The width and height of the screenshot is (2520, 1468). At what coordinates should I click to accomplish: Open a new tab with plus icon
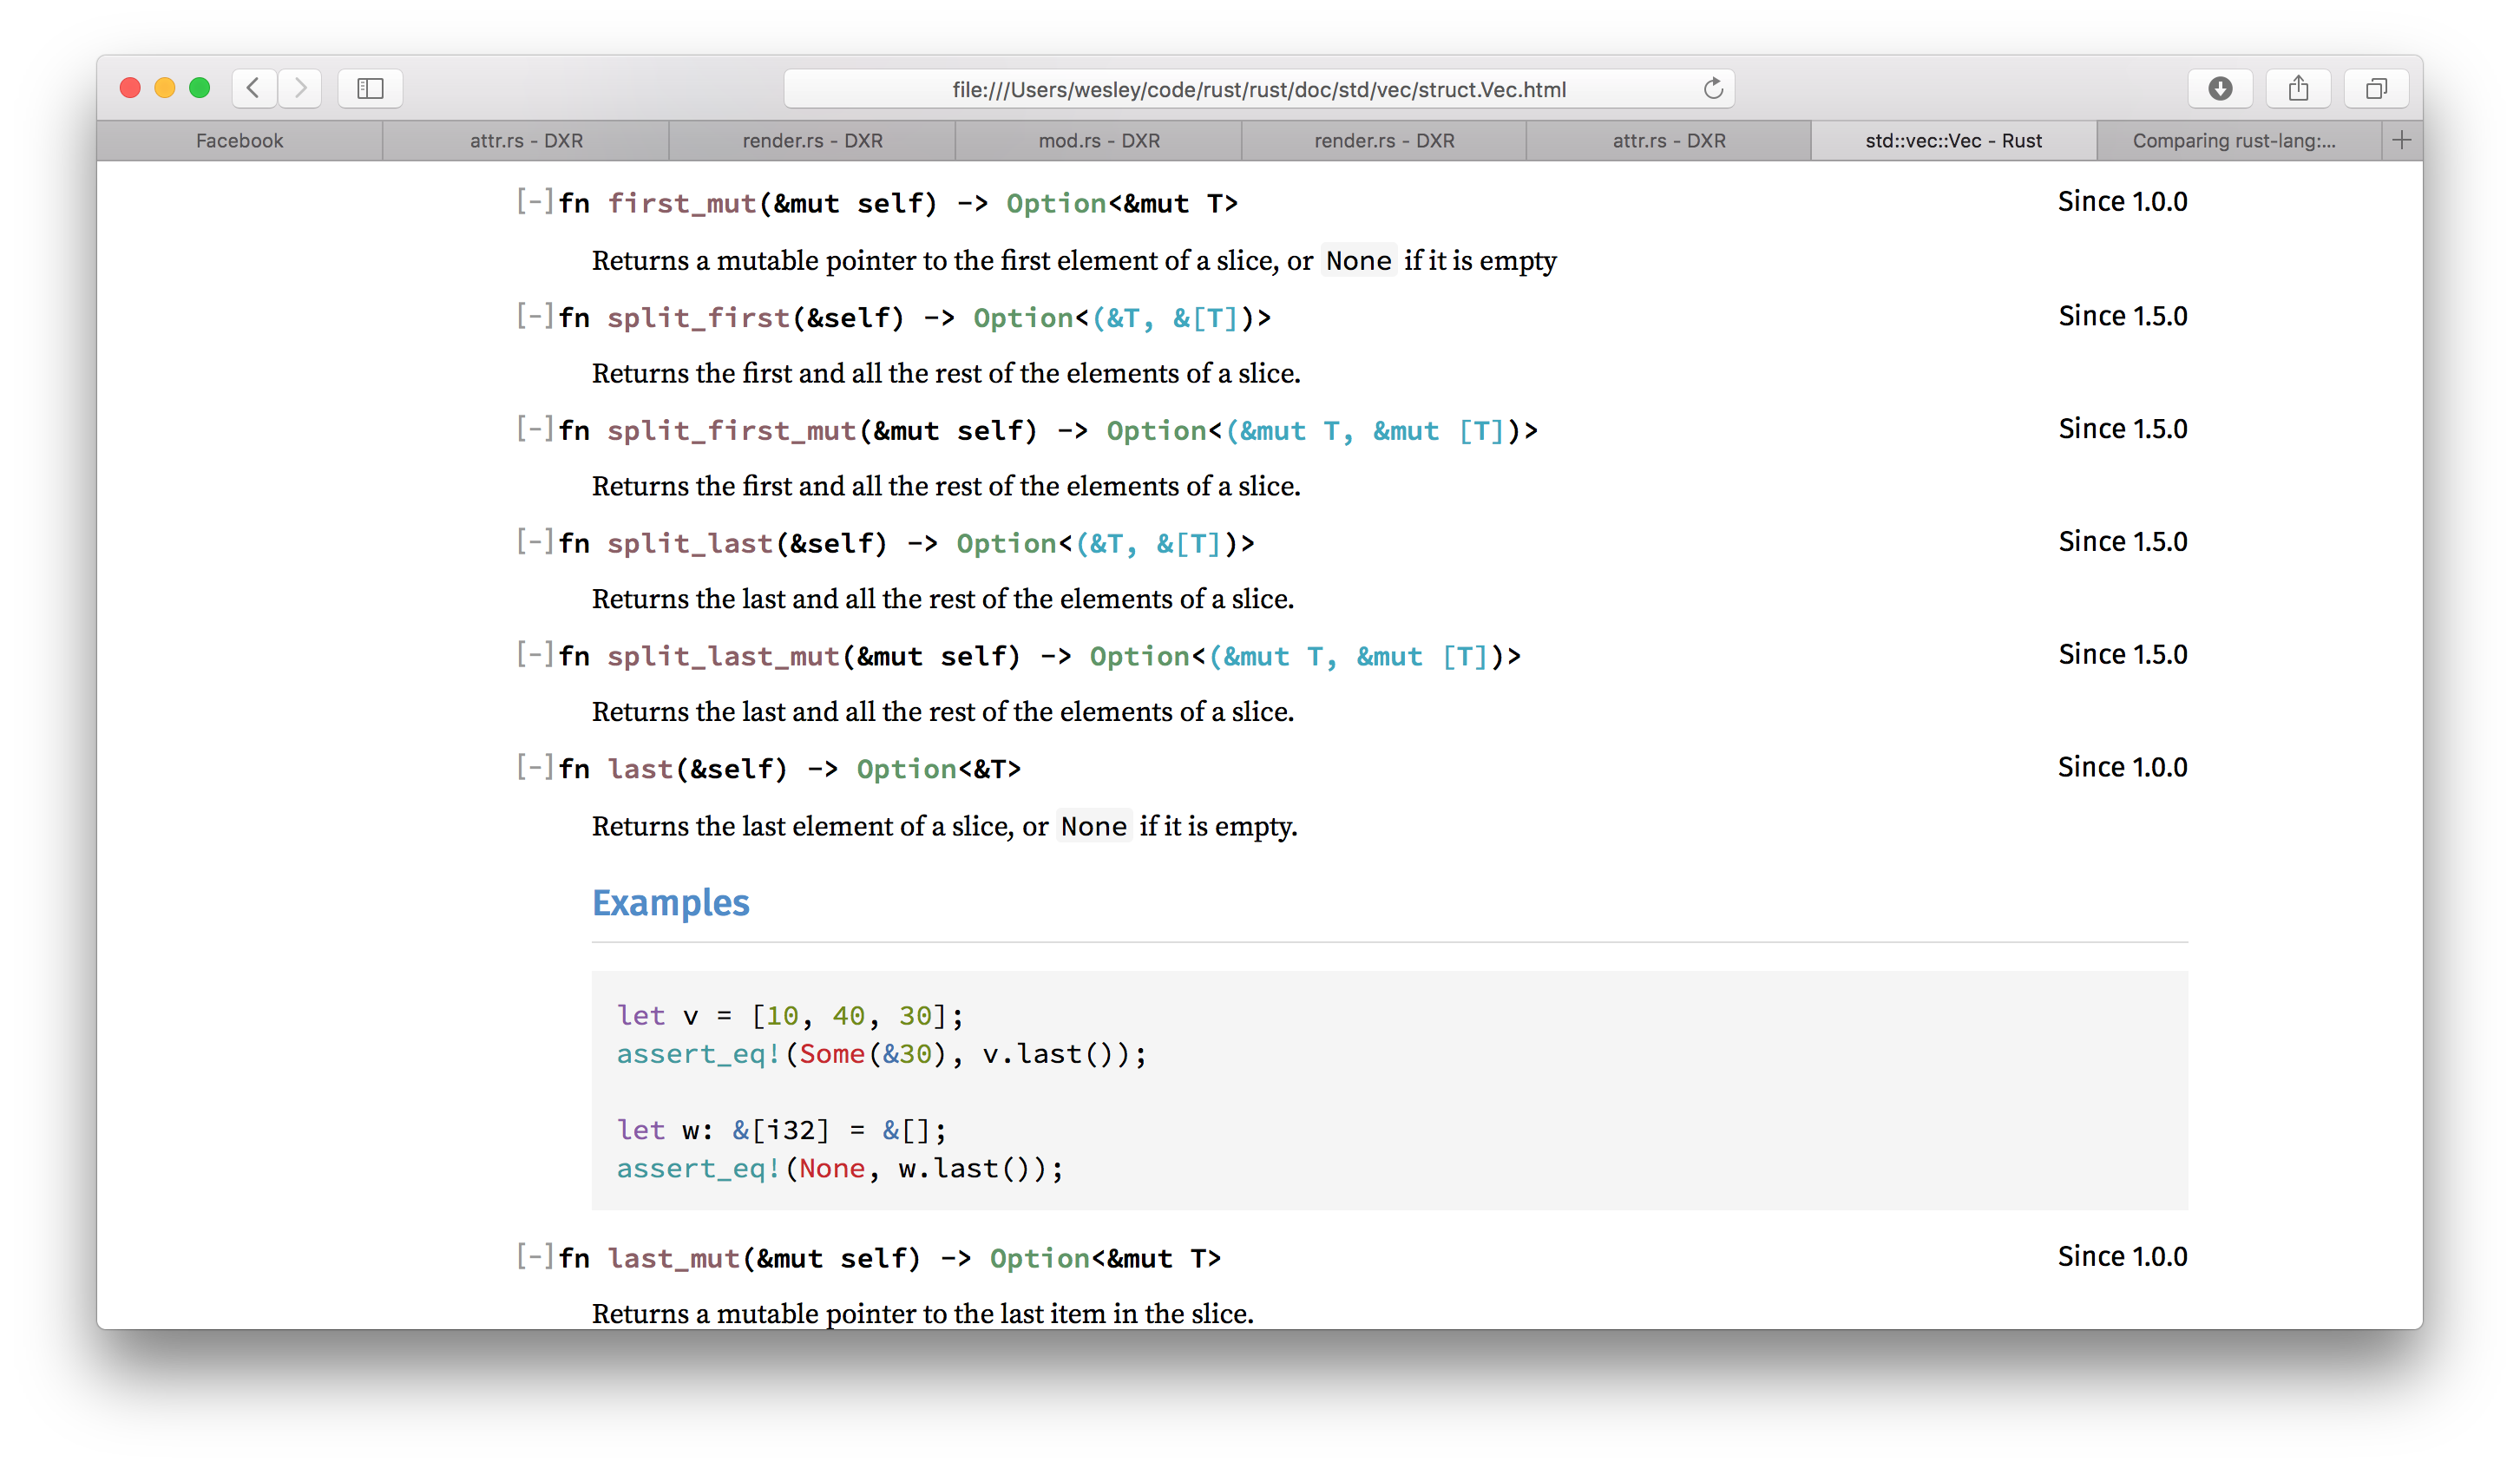[x=2401, y=140]
